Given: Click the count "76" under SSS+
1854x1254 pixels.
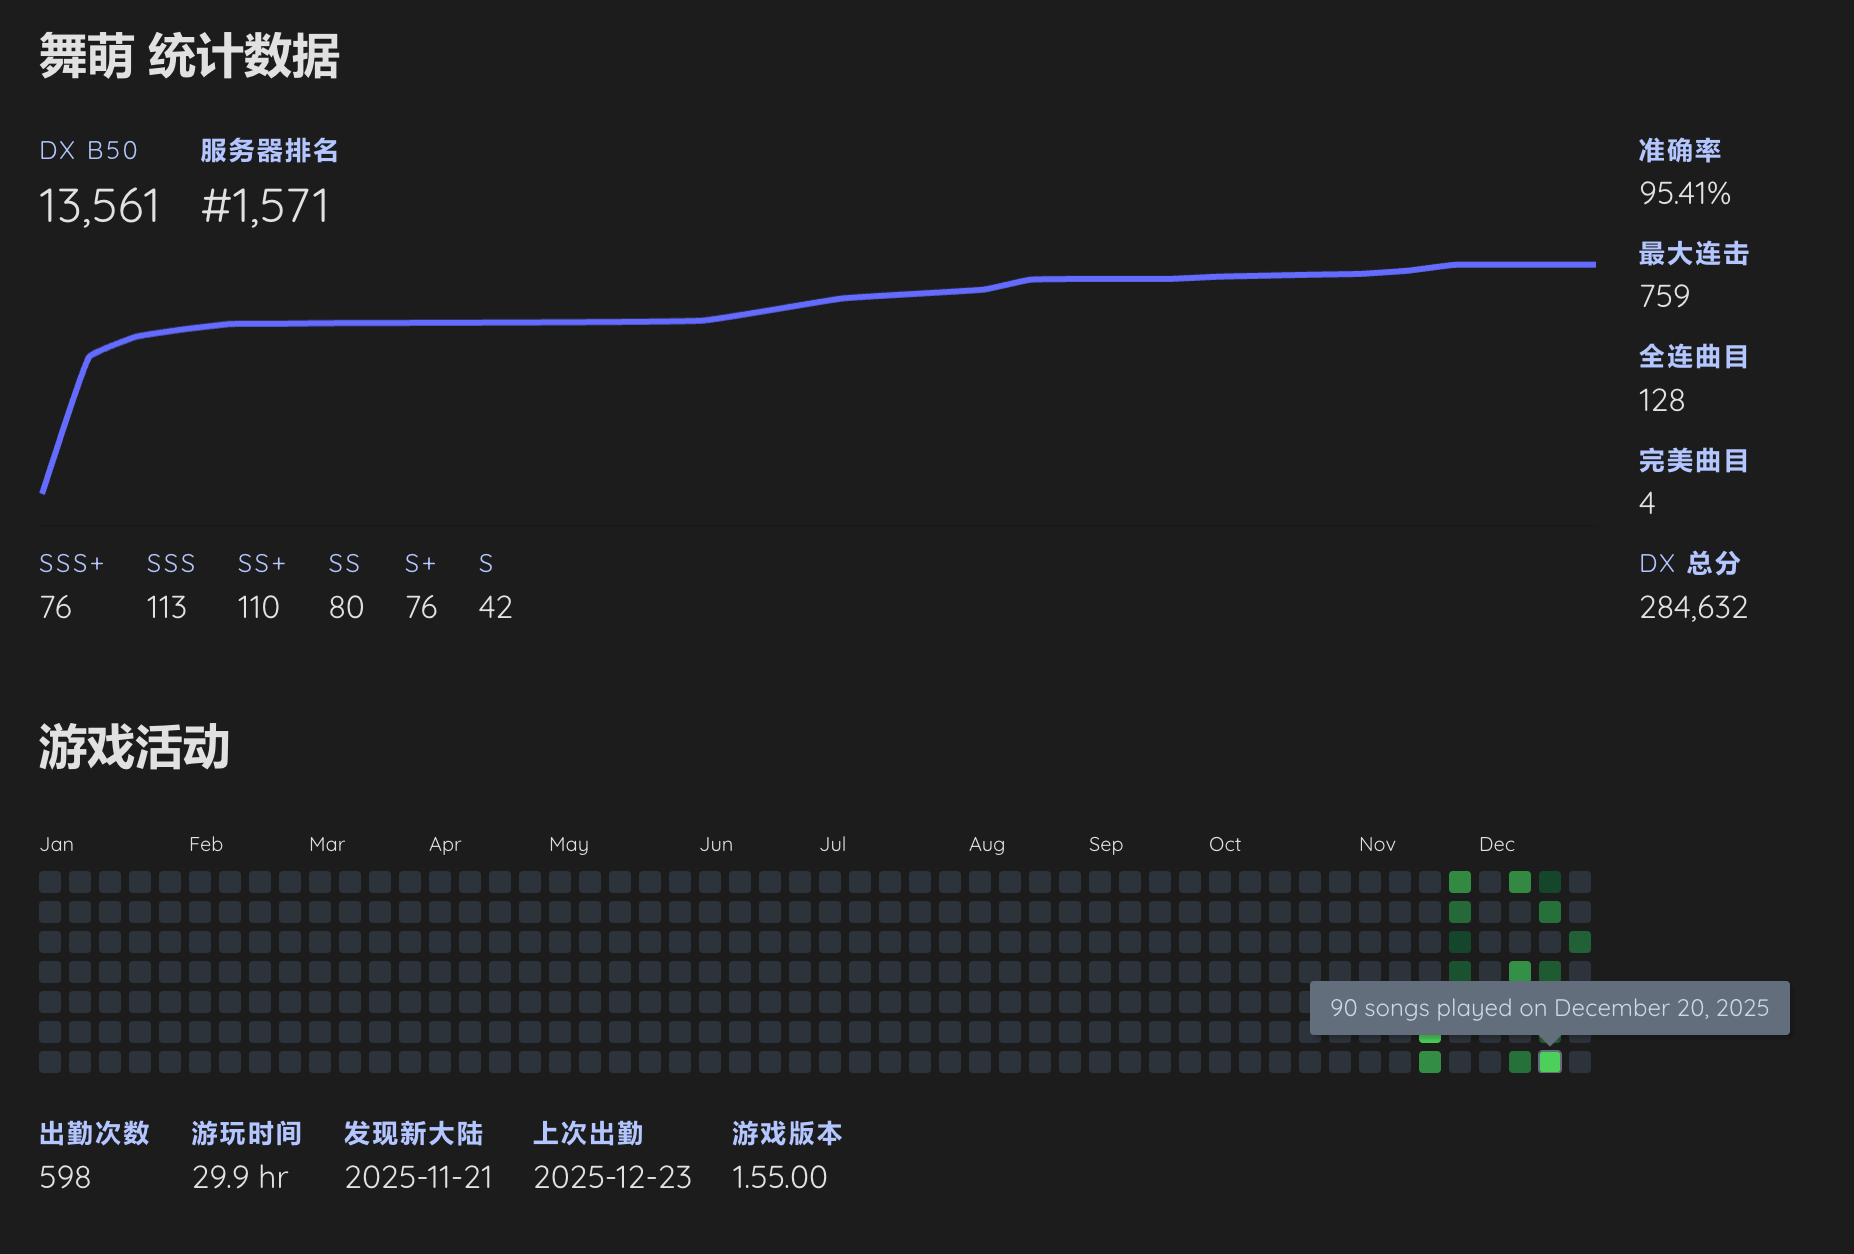Looking at the screenshot, I should pyautogui.click(x=56, y=607).
